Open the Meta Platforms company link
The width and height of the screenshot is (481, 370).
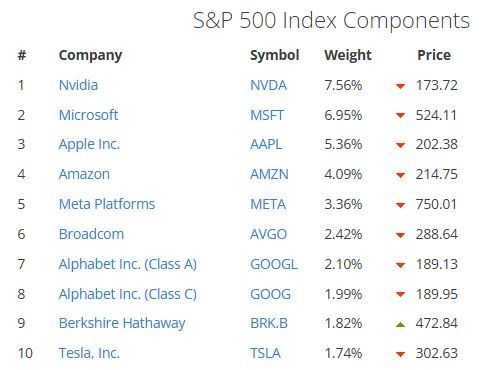[107, 204]
